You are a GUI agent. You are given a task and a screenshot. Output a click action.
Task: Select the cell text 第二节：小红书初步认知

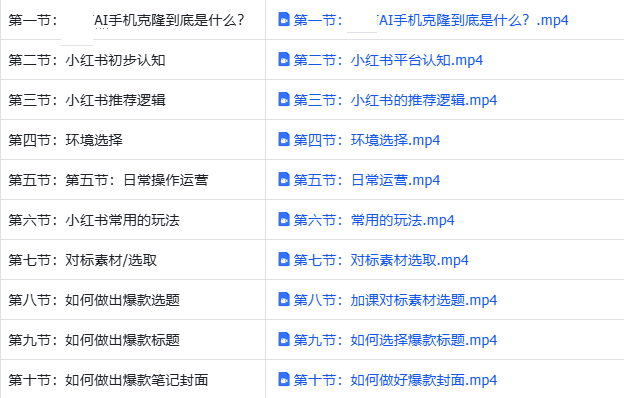point(87,60)
